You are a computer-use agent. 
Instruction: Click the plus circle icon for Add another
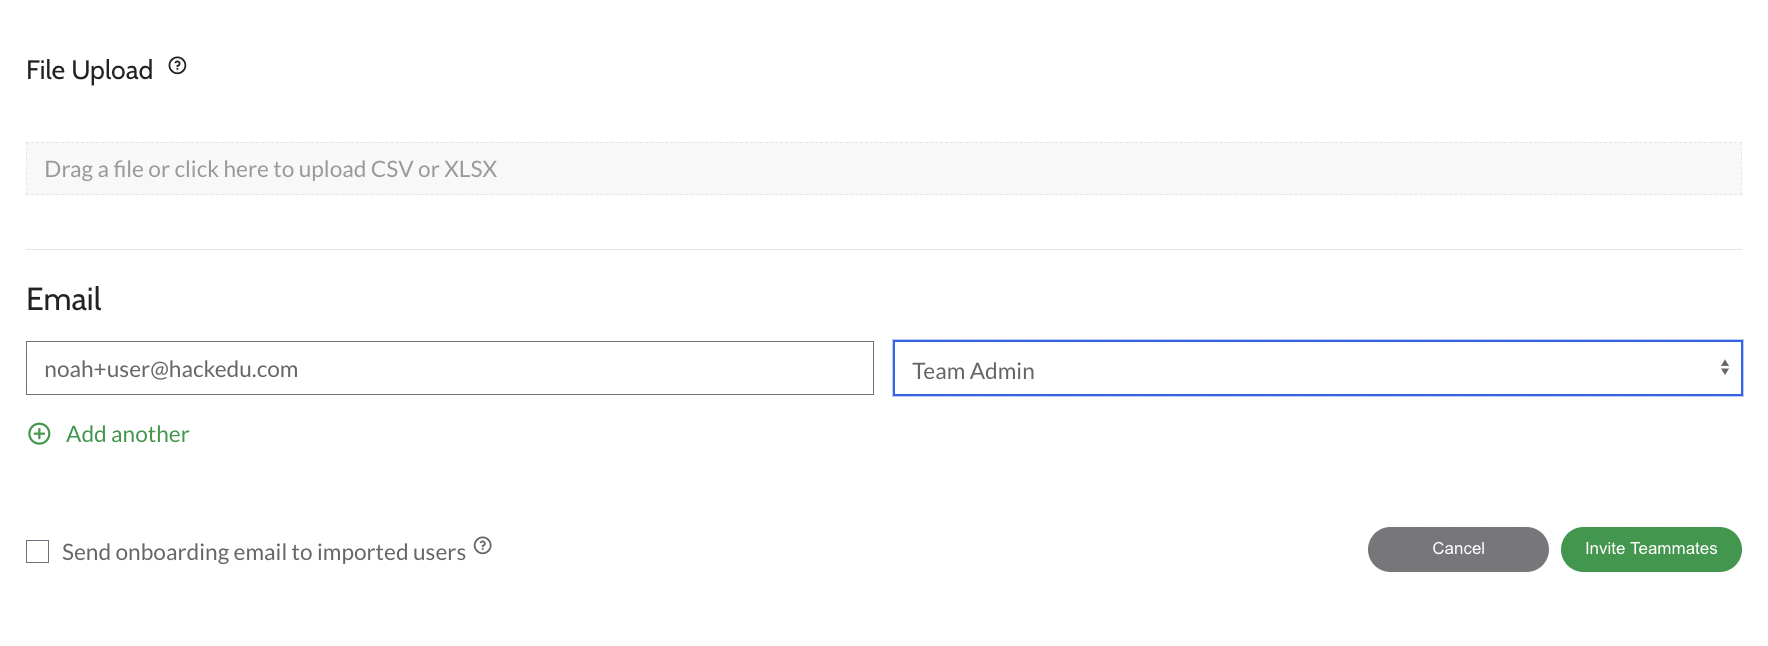click(39, 434)
